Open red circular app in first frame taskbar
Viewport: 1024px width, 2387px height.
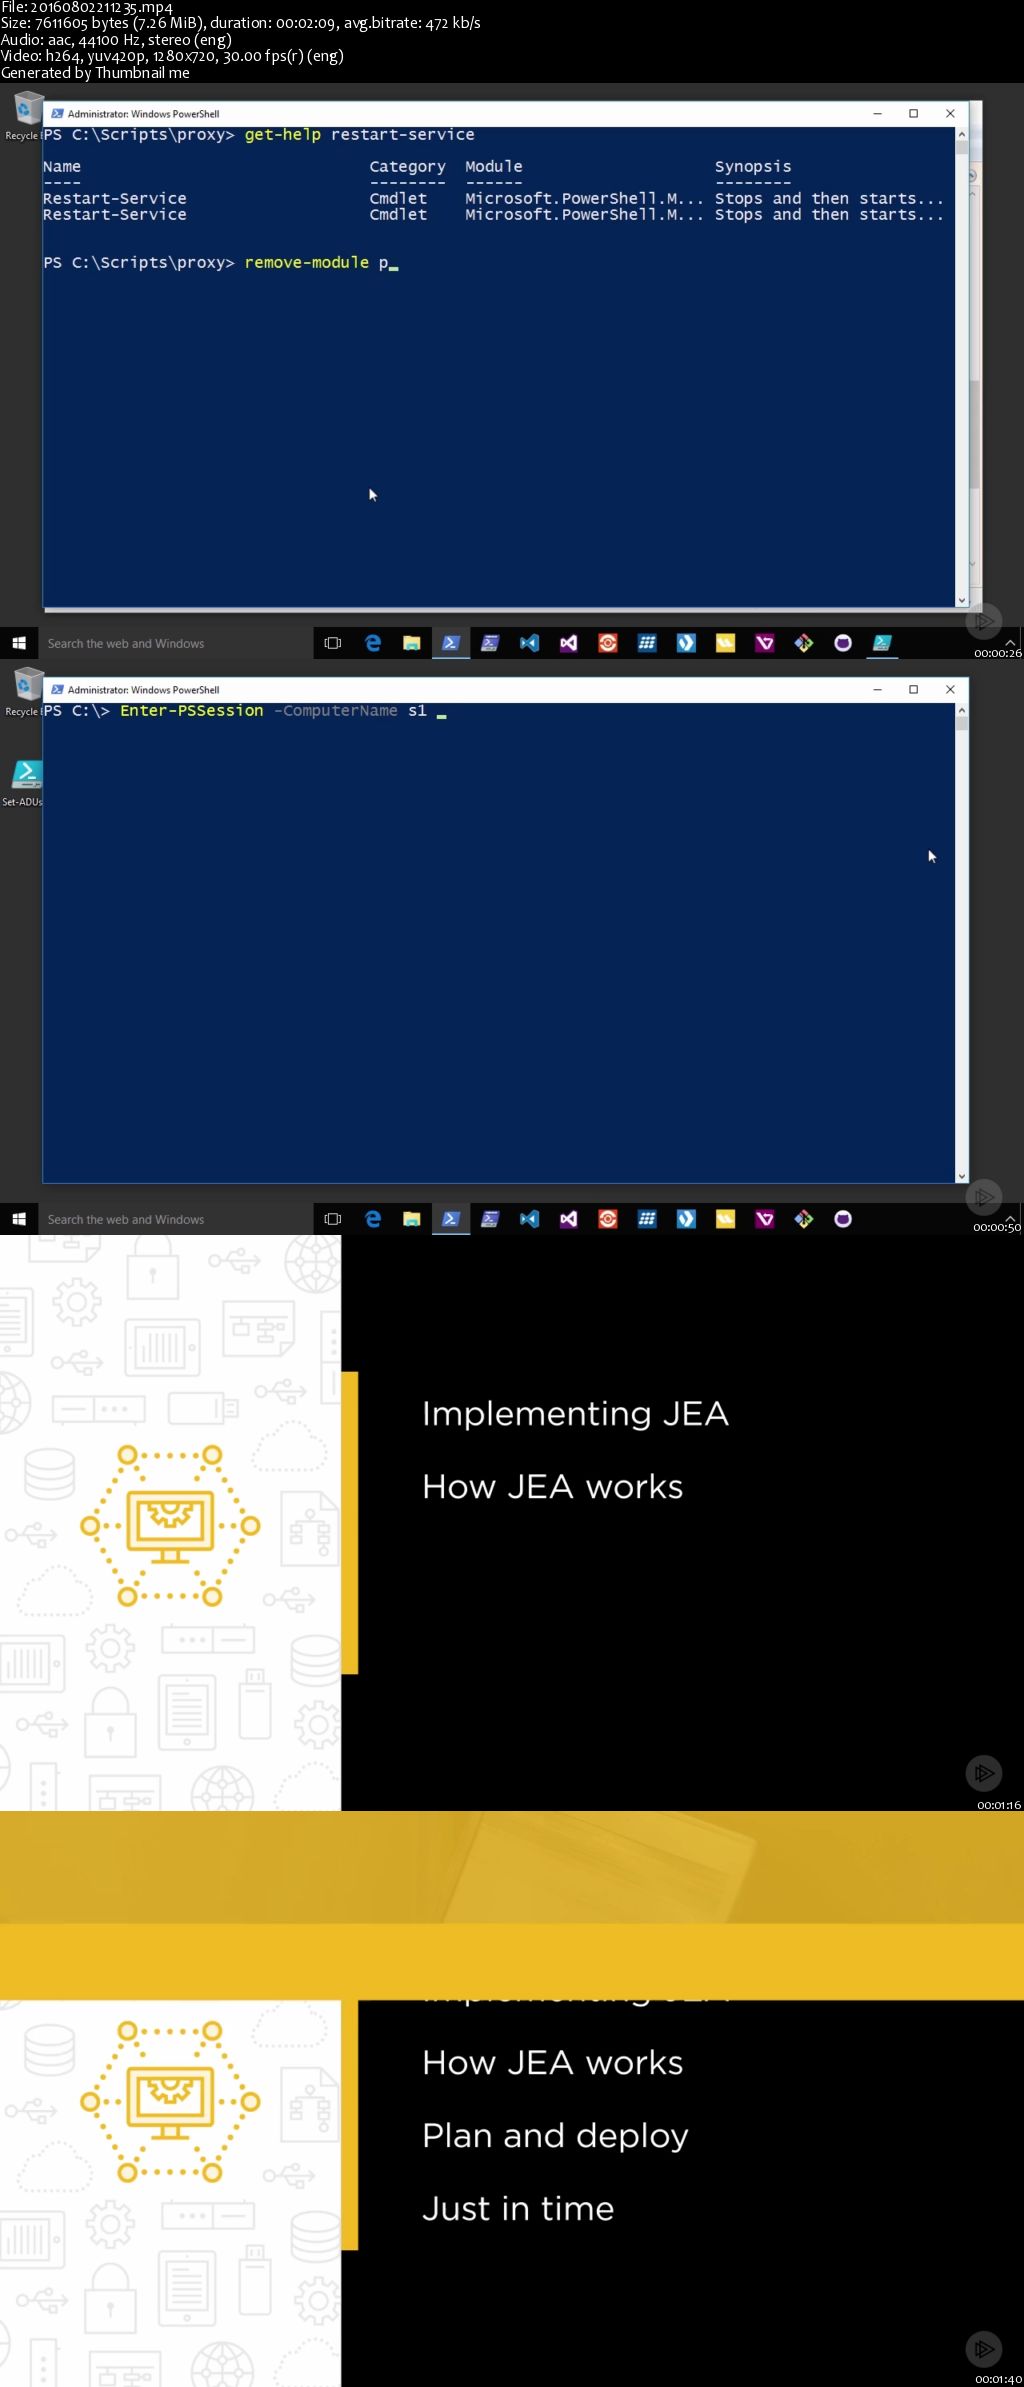(607, 643)
